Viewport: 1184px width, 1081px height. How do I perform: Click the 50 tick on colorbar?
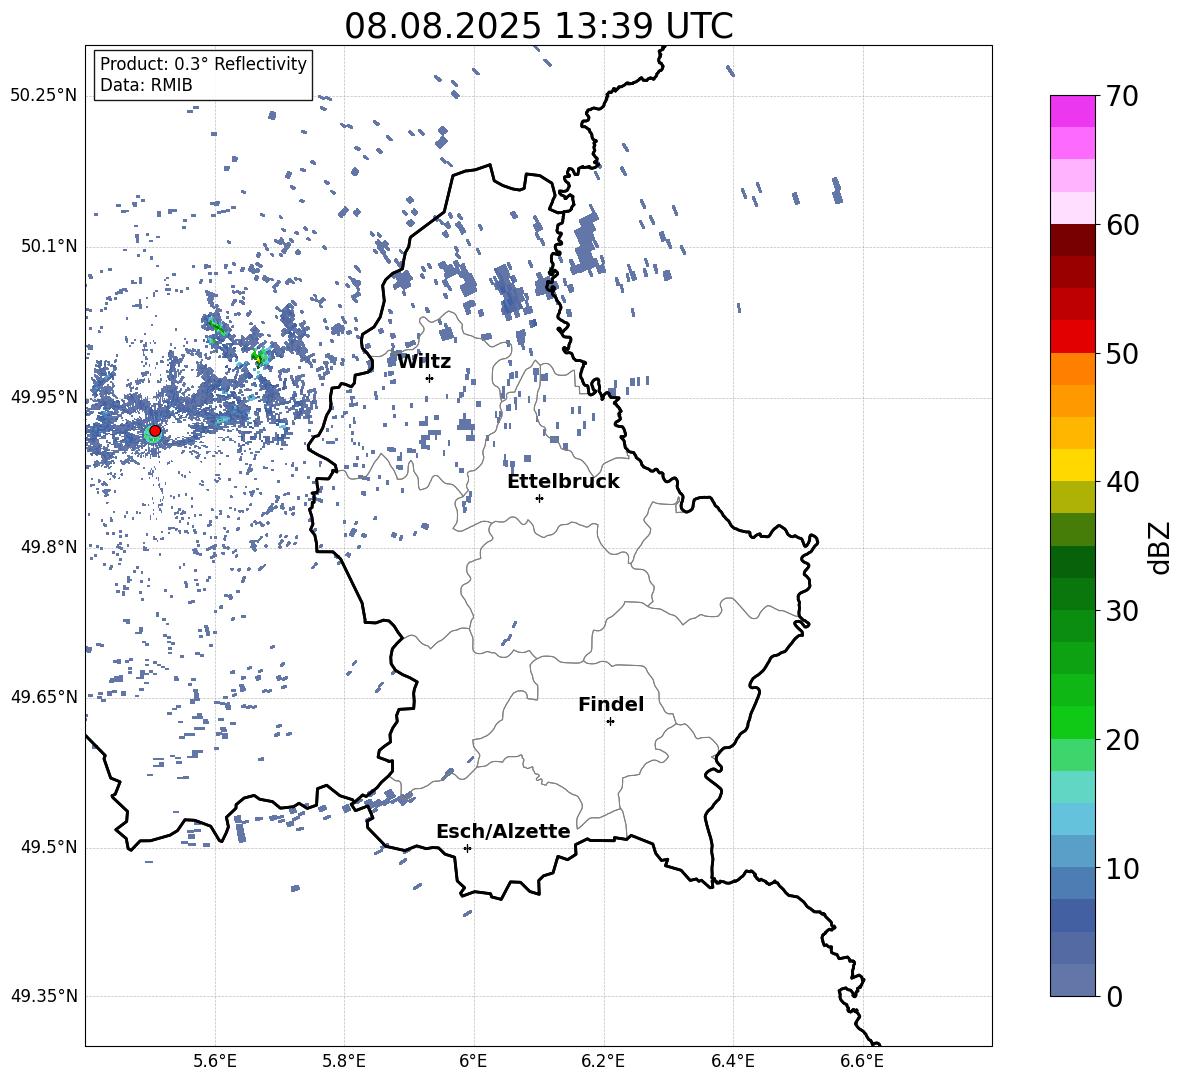pos(1122,353)
